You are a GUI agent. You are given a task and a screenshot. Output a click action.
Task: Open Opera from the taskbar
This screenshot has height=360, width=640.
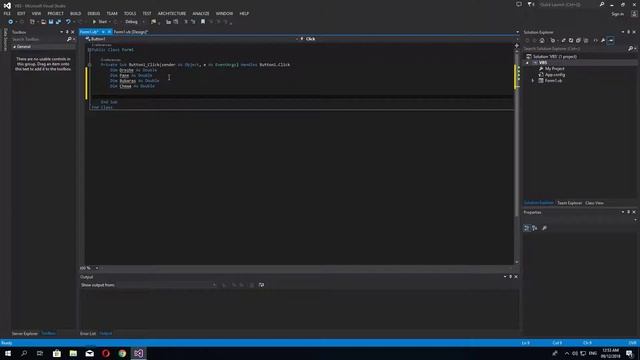point(106,353)
